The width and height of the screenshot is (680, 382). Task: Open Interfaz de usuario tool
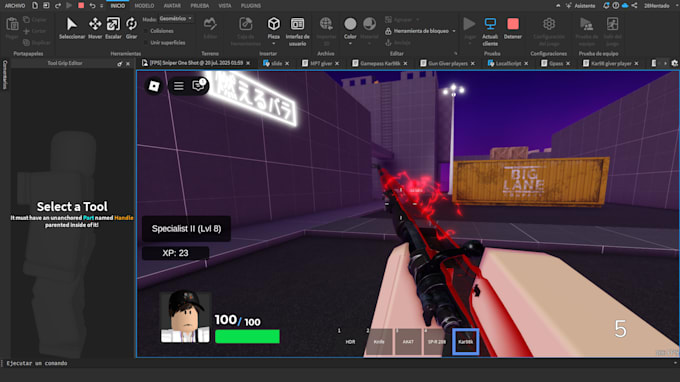coord(298,31)
